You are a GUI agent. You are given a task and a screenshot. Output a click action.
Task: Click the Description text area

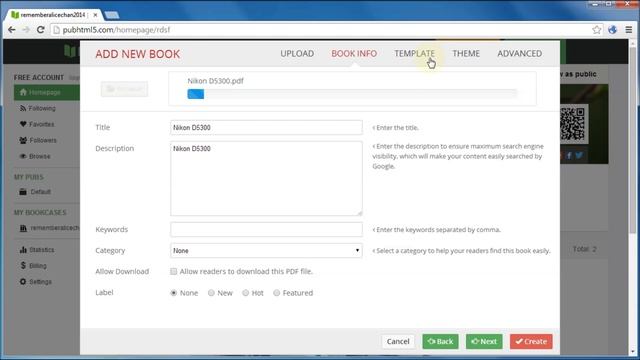[266, 178]
